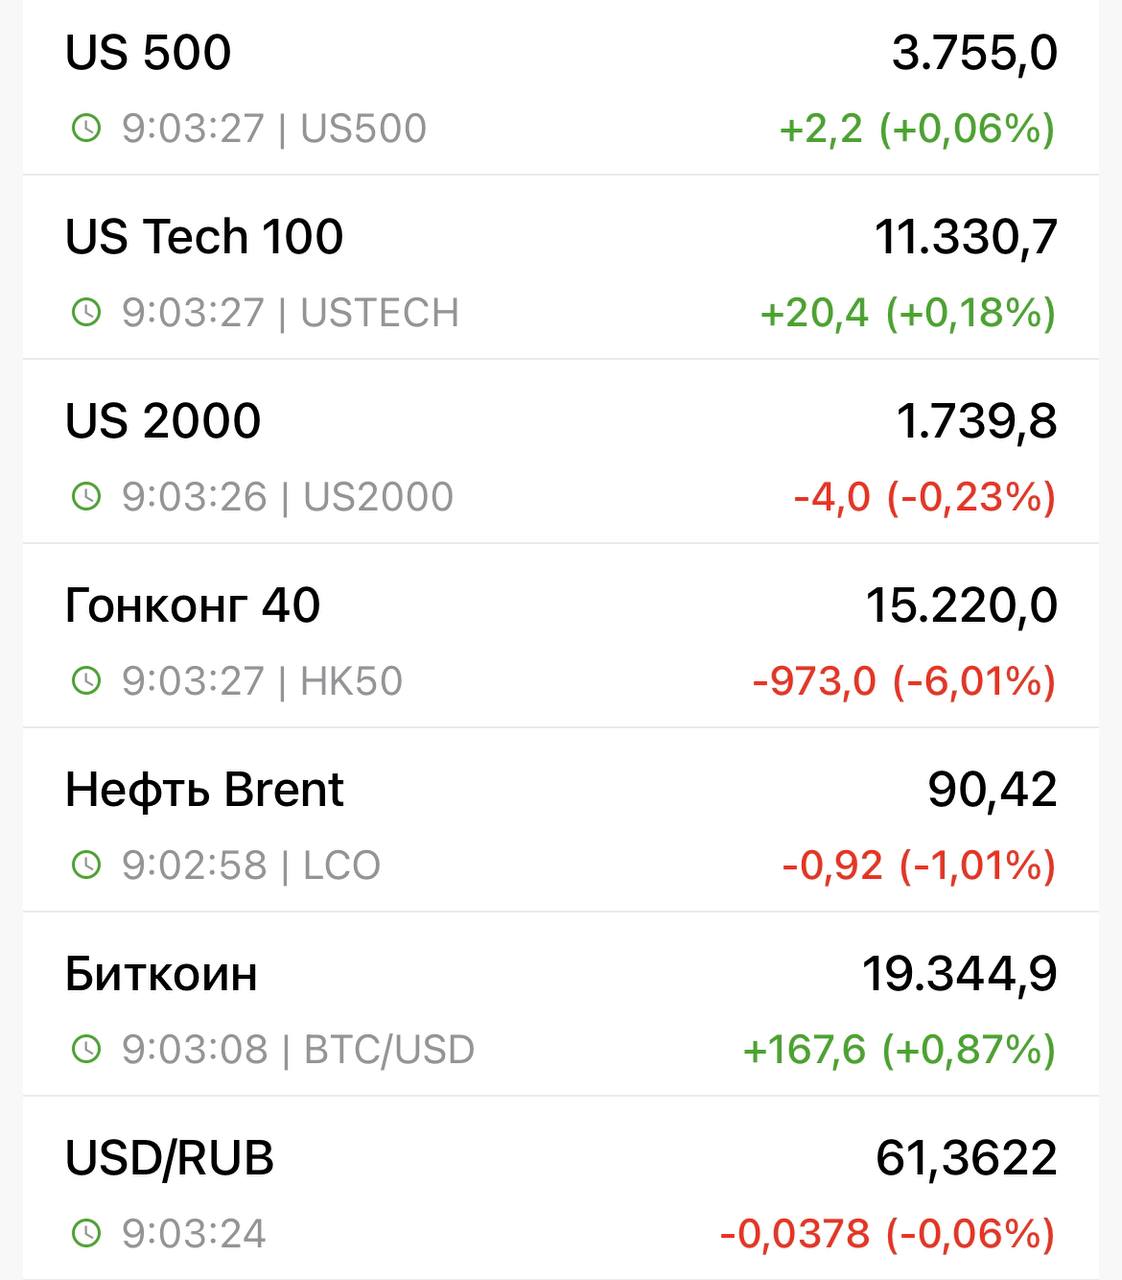Tap the Гонконг 40 change -973,0 (-6,01%)

point(904,681)
